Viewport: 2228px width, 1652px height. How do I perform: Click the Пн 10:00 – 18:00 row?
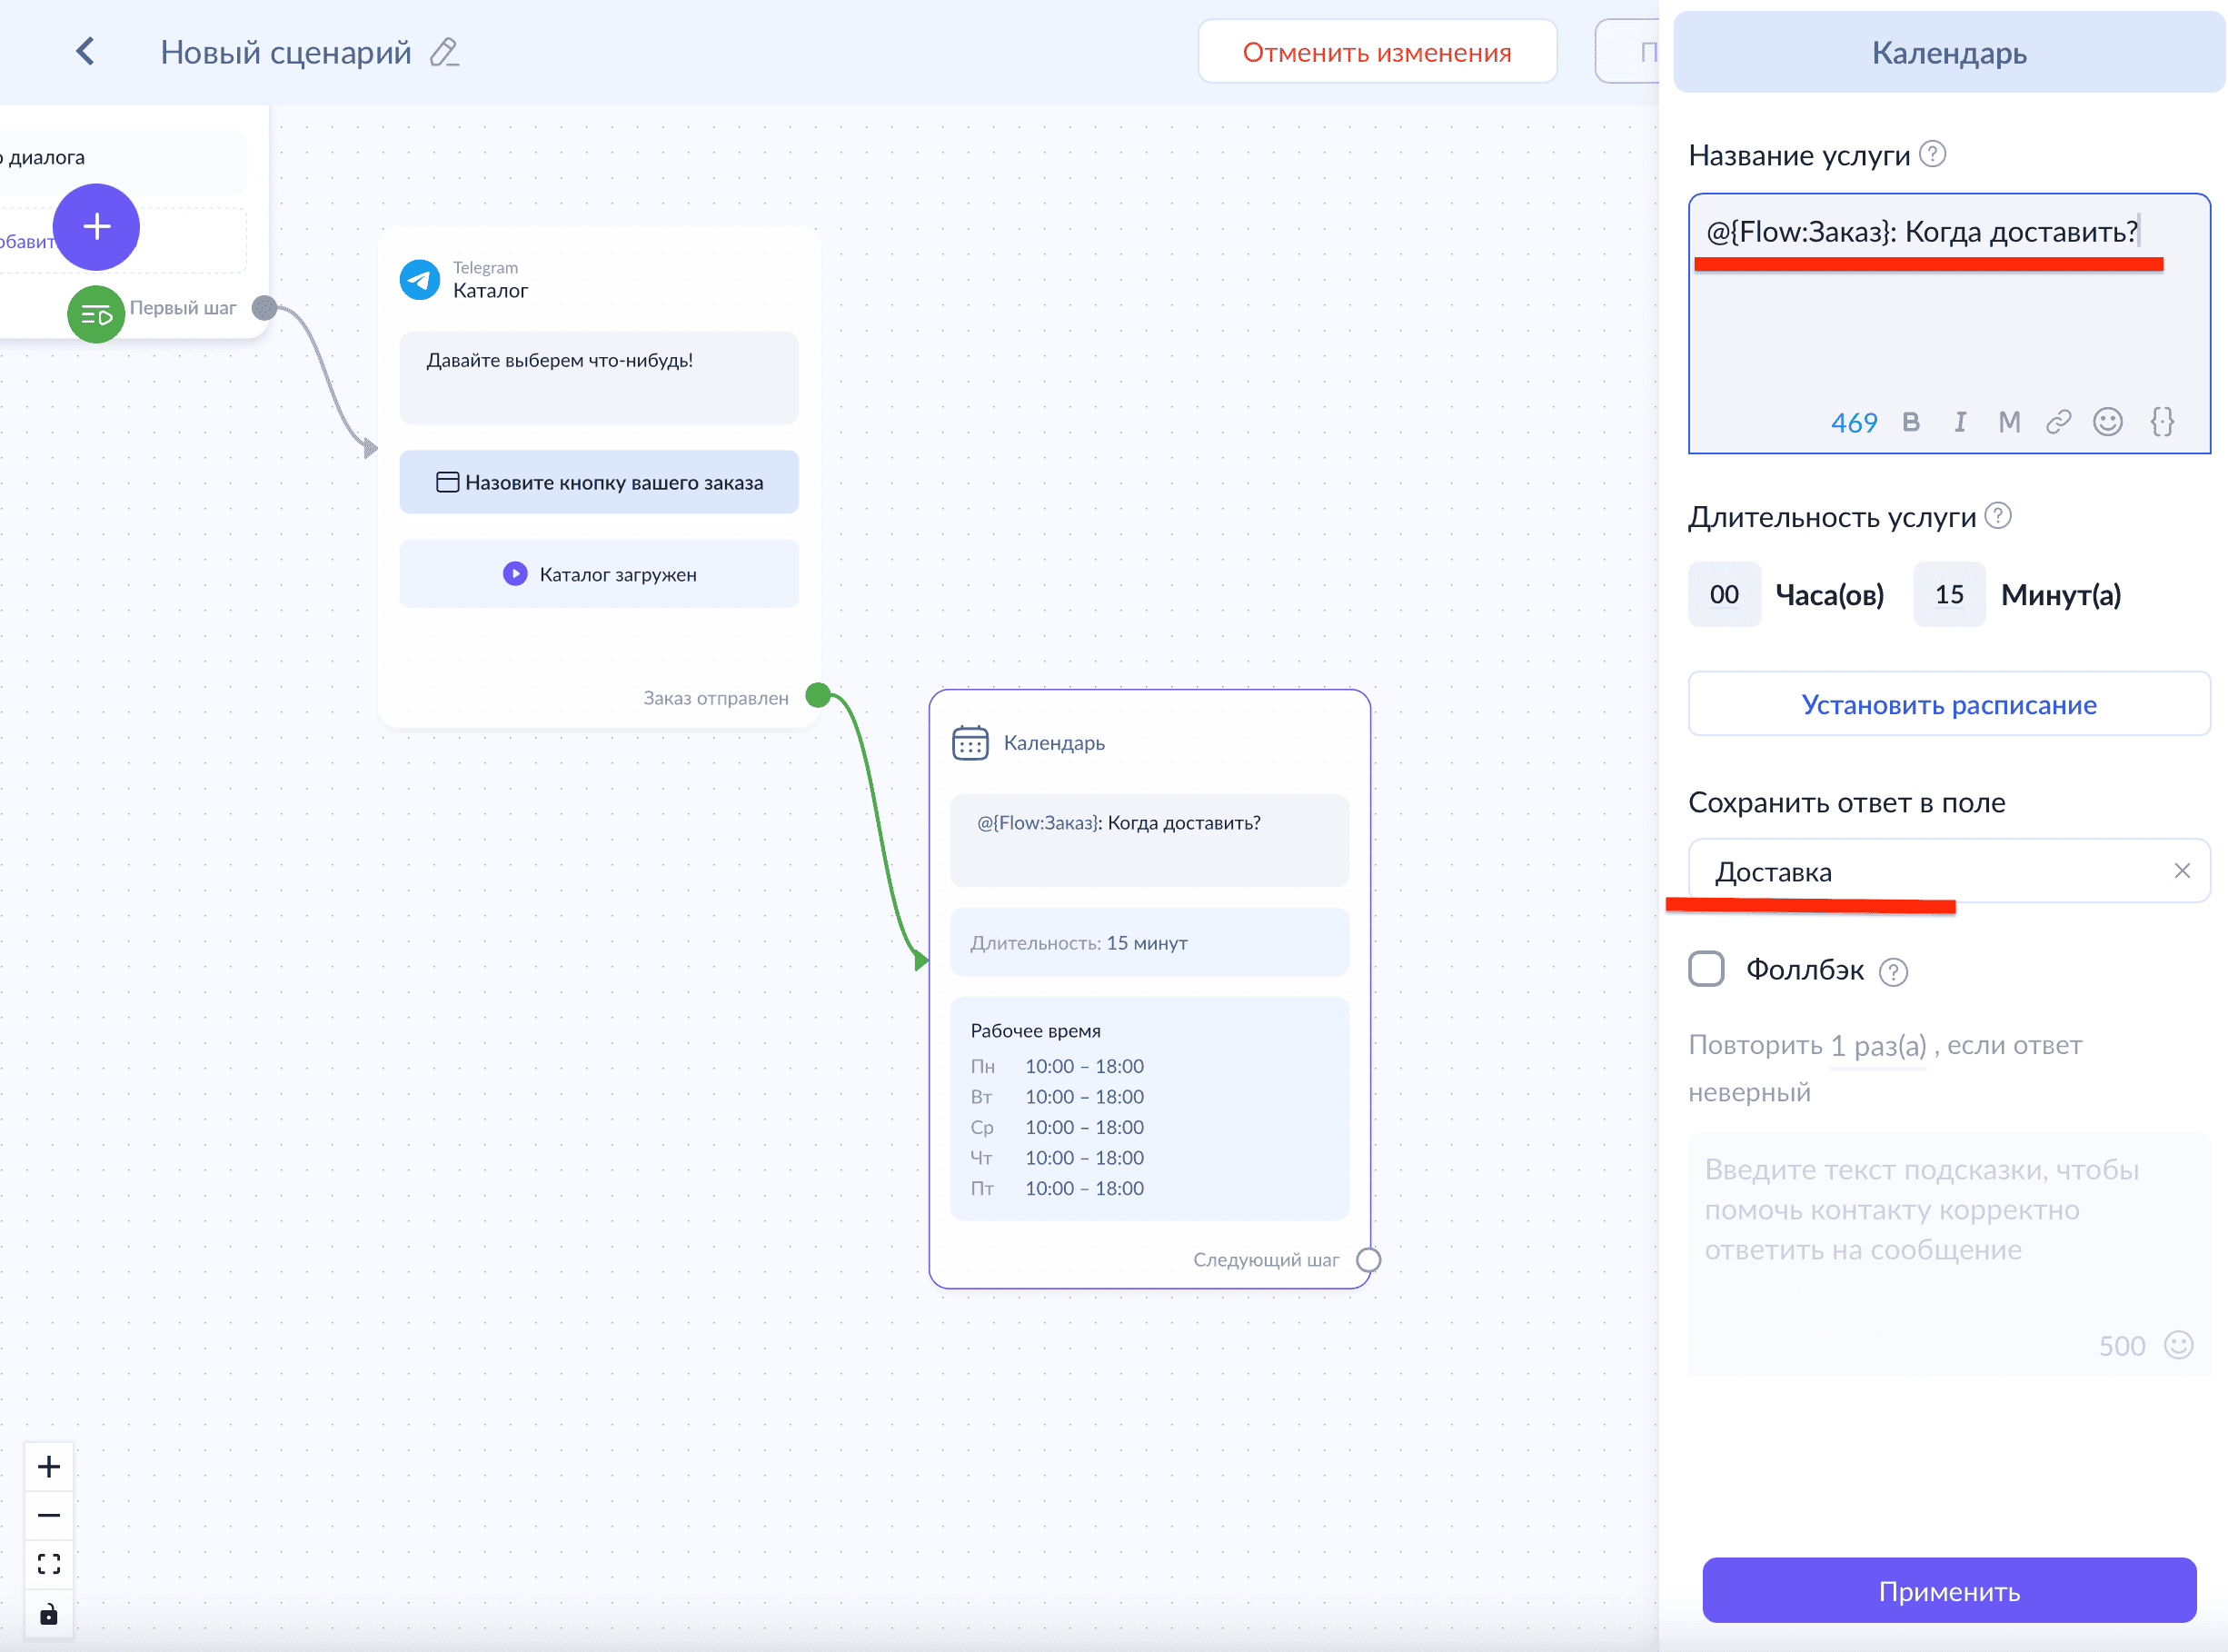click(x=1057, y=1066)
